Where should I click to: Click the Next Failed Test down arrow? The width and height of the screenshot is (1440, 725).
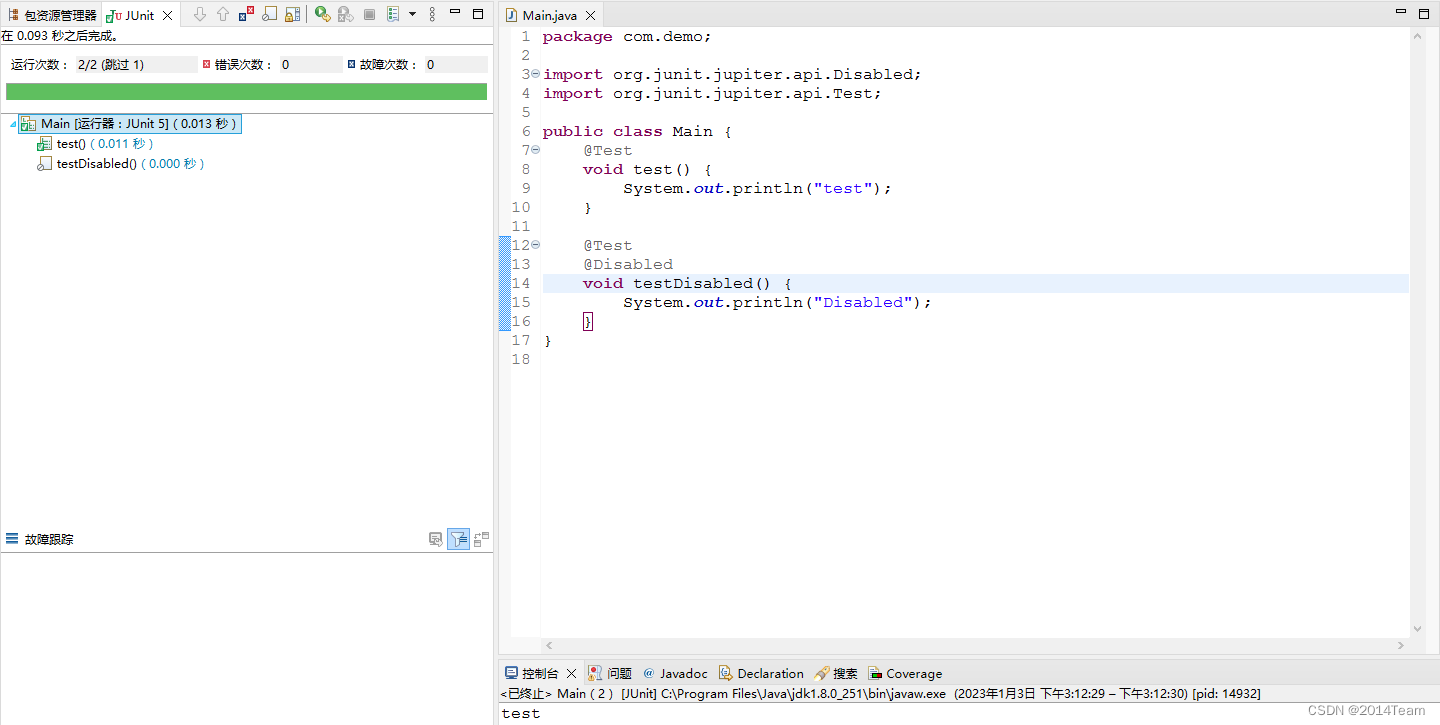[x=199, y=14]
